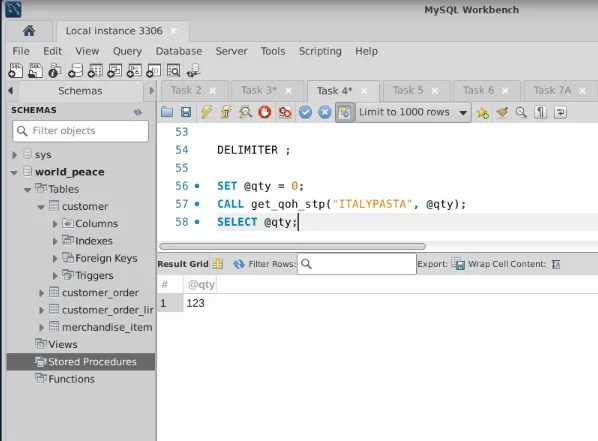Create new view icon in main toolbar
The height and width of the screenshot is (441, 598).
[114, 71]
